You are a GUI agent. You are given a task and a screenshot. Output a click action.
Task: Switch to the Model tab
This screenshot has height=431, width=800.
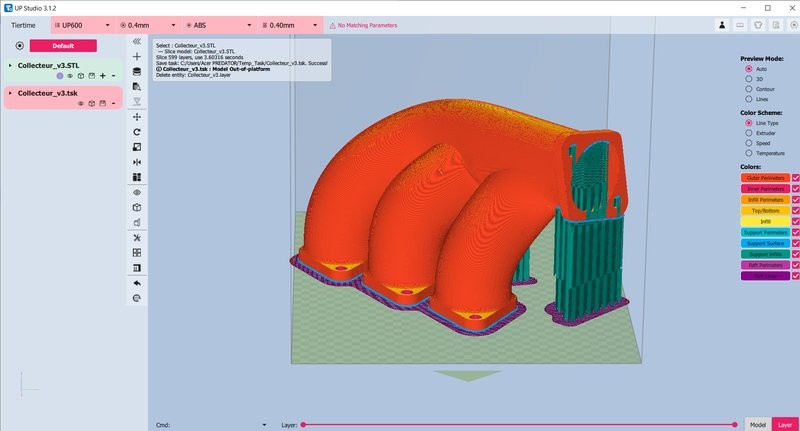click(757, 425)
